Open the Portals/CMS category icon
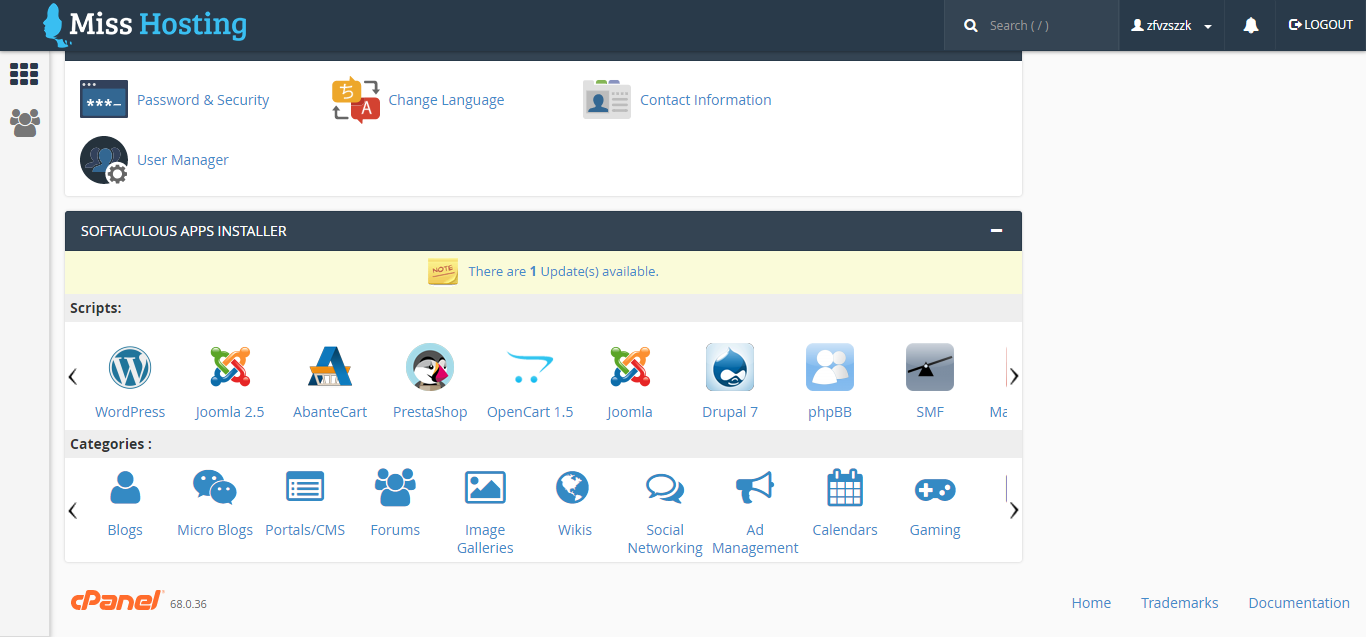The width and height of the screenshot is (1366, 637). pos(305,488)
